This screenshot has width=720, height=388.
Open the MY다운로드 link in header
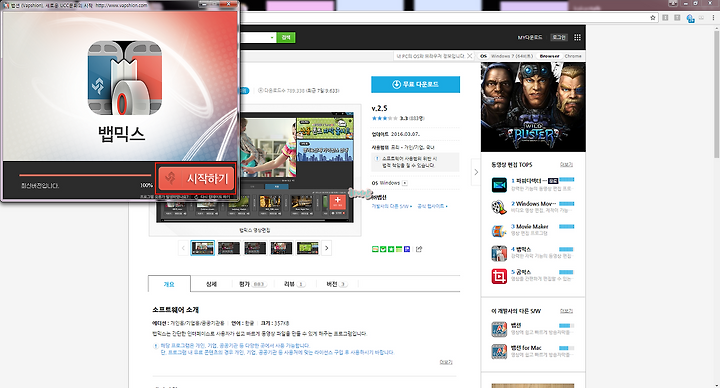point(530,37)
